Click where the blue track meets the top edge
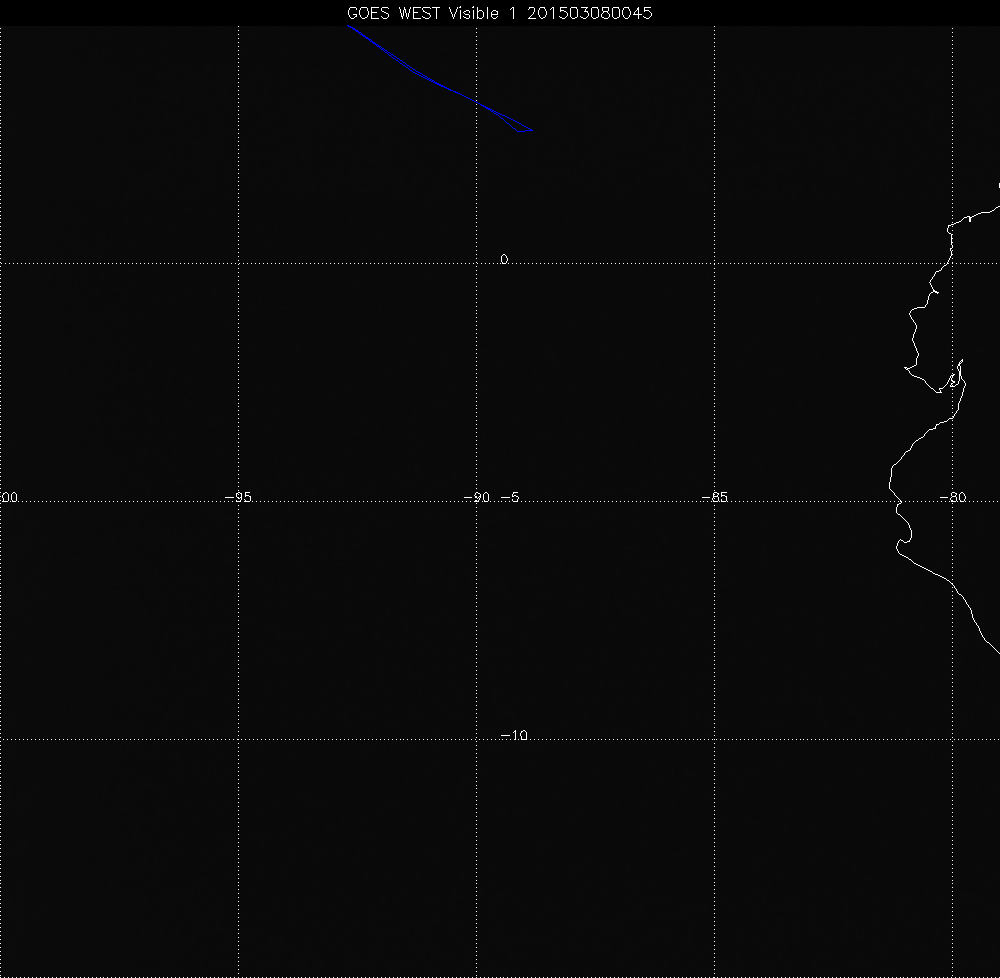Screen dimensions: 1000x978 pyautogui.click(x=349, y=27)
